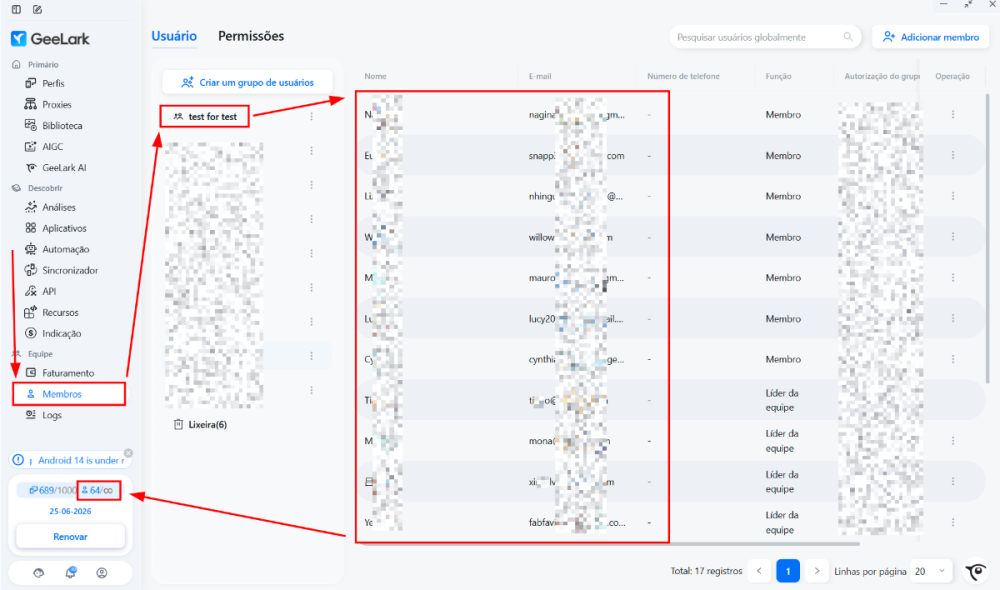Open the notifications bell icon

[x=71, y=572]
